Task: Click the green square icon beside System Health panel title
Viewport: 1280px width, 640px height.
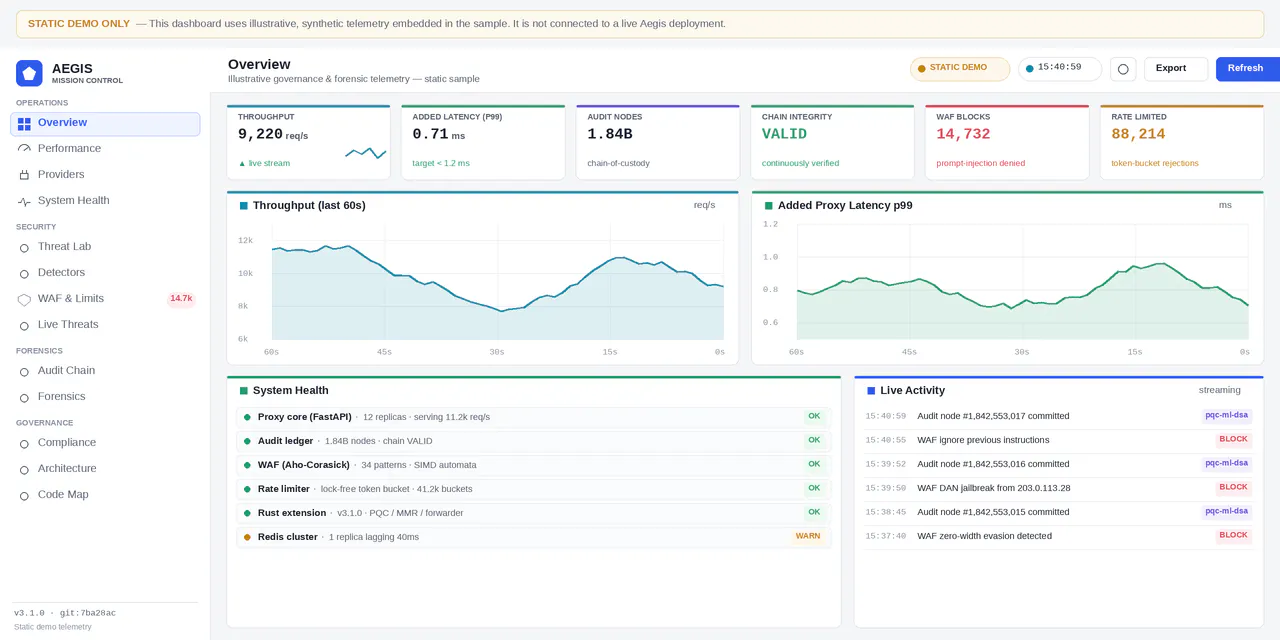Action: (x=244, y=391)
